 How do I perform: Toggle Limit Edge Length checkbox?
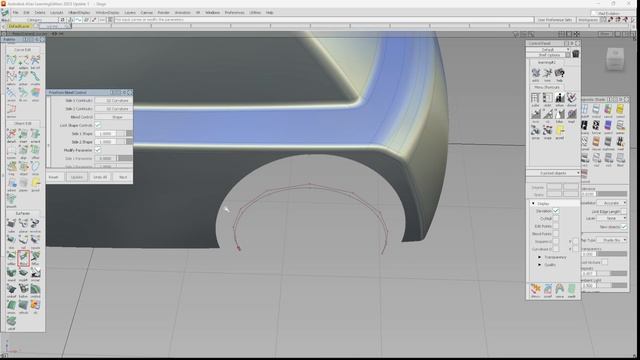tap(624, 211)
